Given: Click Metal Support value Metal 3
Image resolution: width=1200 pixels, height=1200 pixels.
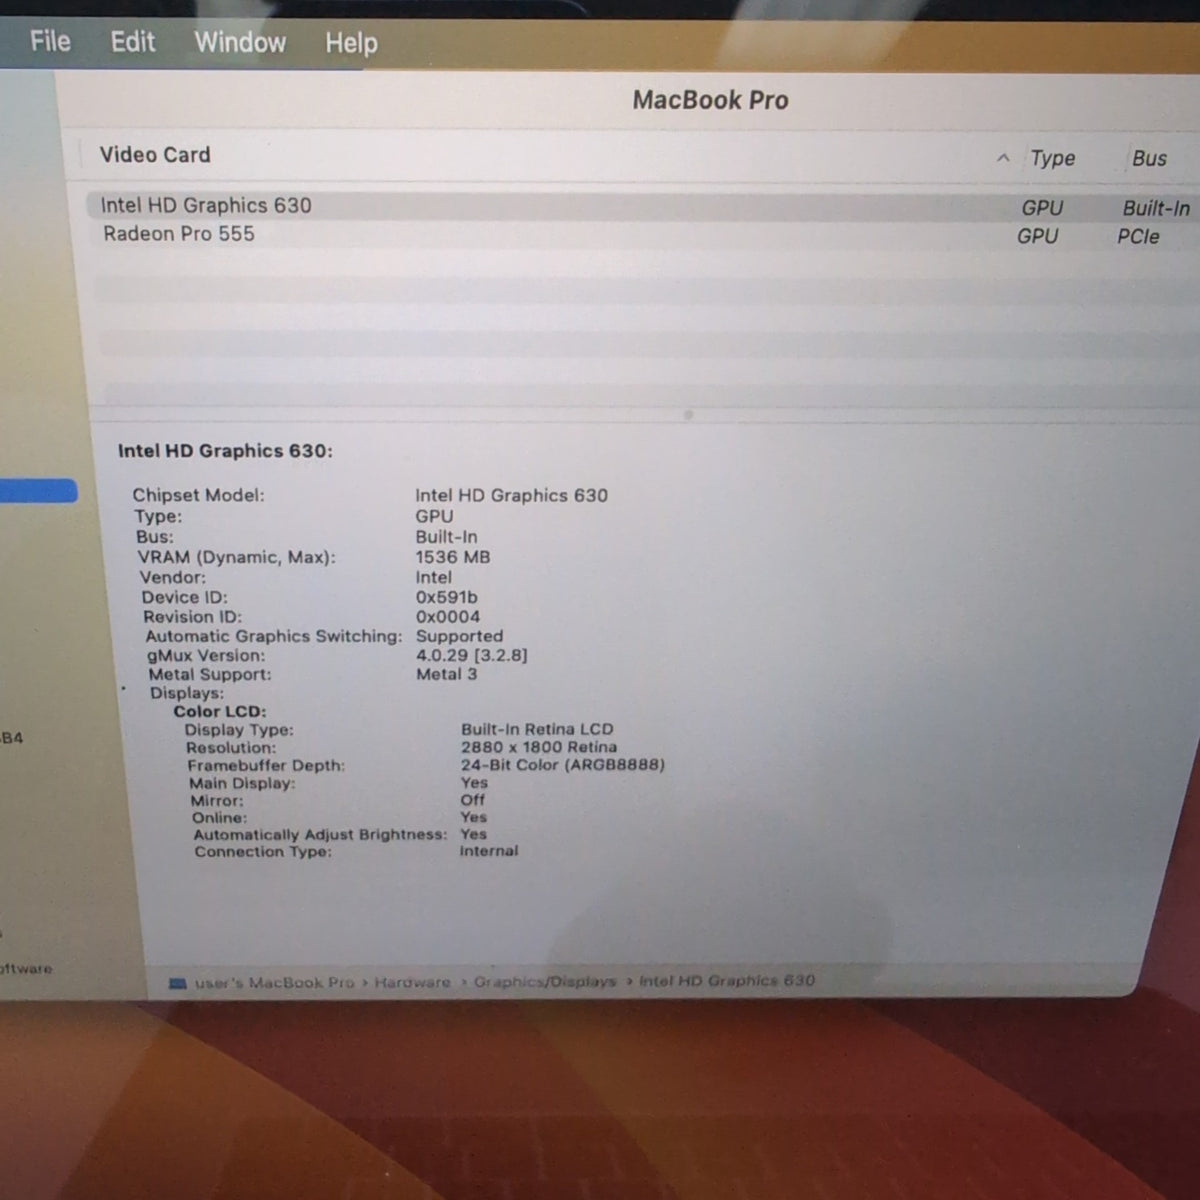Looking at the screenshot, I should [x=446, y=674].
